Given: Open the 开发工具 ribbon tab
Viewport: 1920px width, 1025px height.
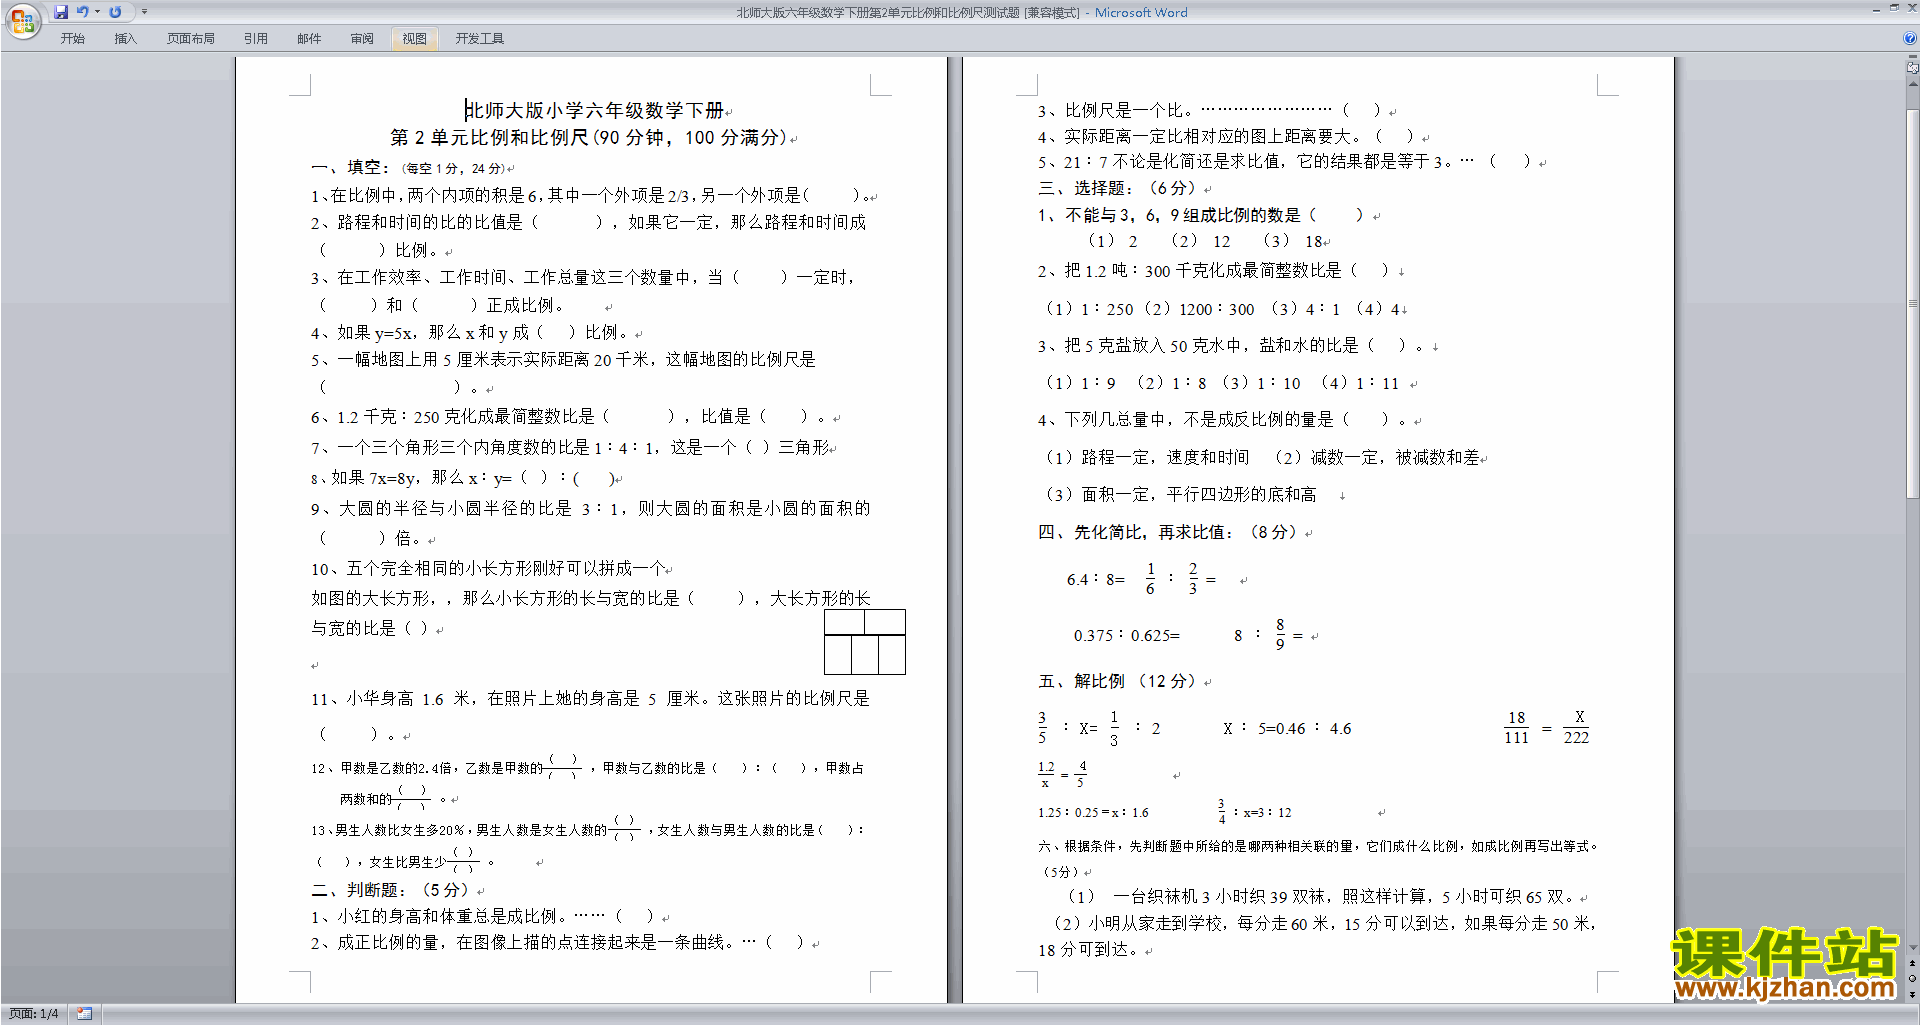Looking at the screenshot, I should [480, 39].
